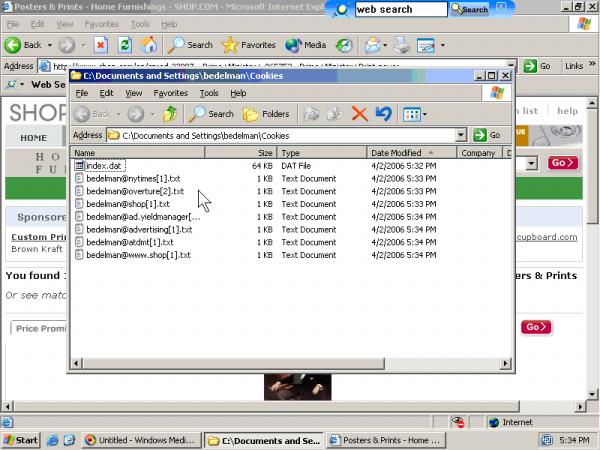600x450 pixels.
Task: Open Help menu in Cookies window
Action: (238, 93)
